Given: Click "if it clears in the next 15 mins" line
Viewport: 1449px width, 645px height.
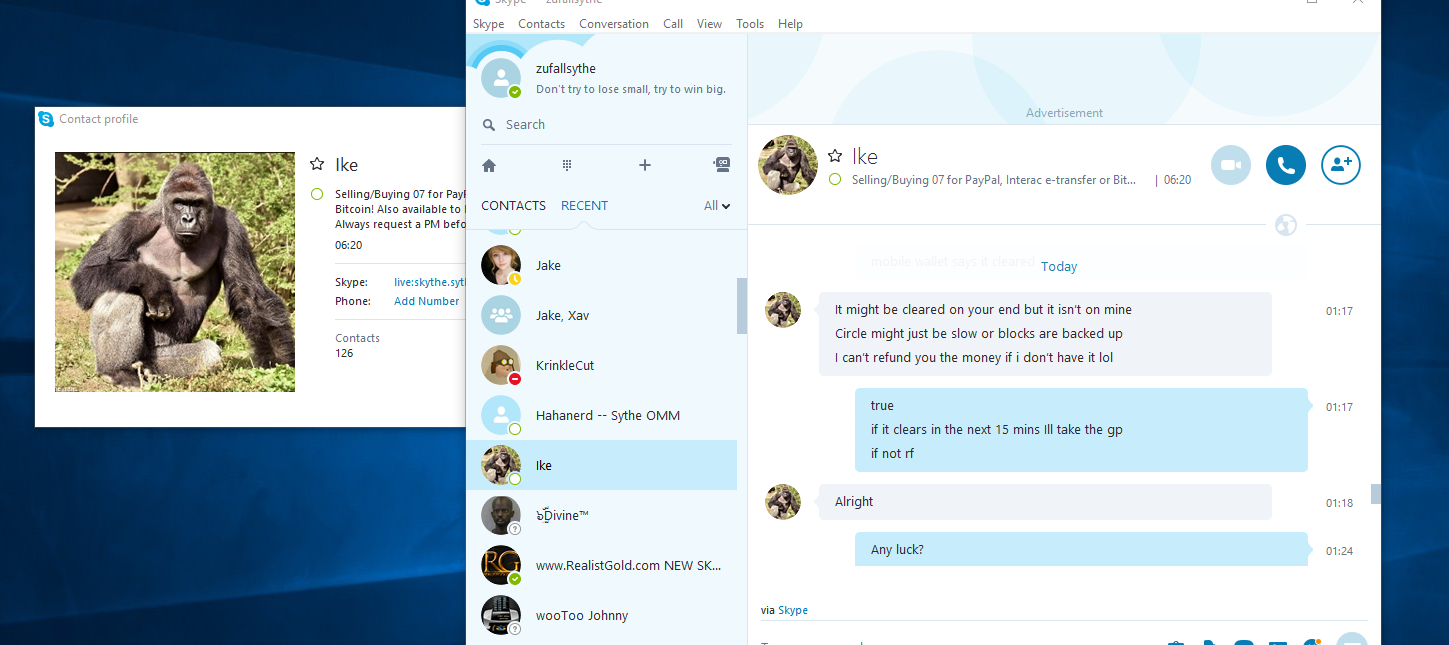Looking at the screenshot, I should pos(997,430).
